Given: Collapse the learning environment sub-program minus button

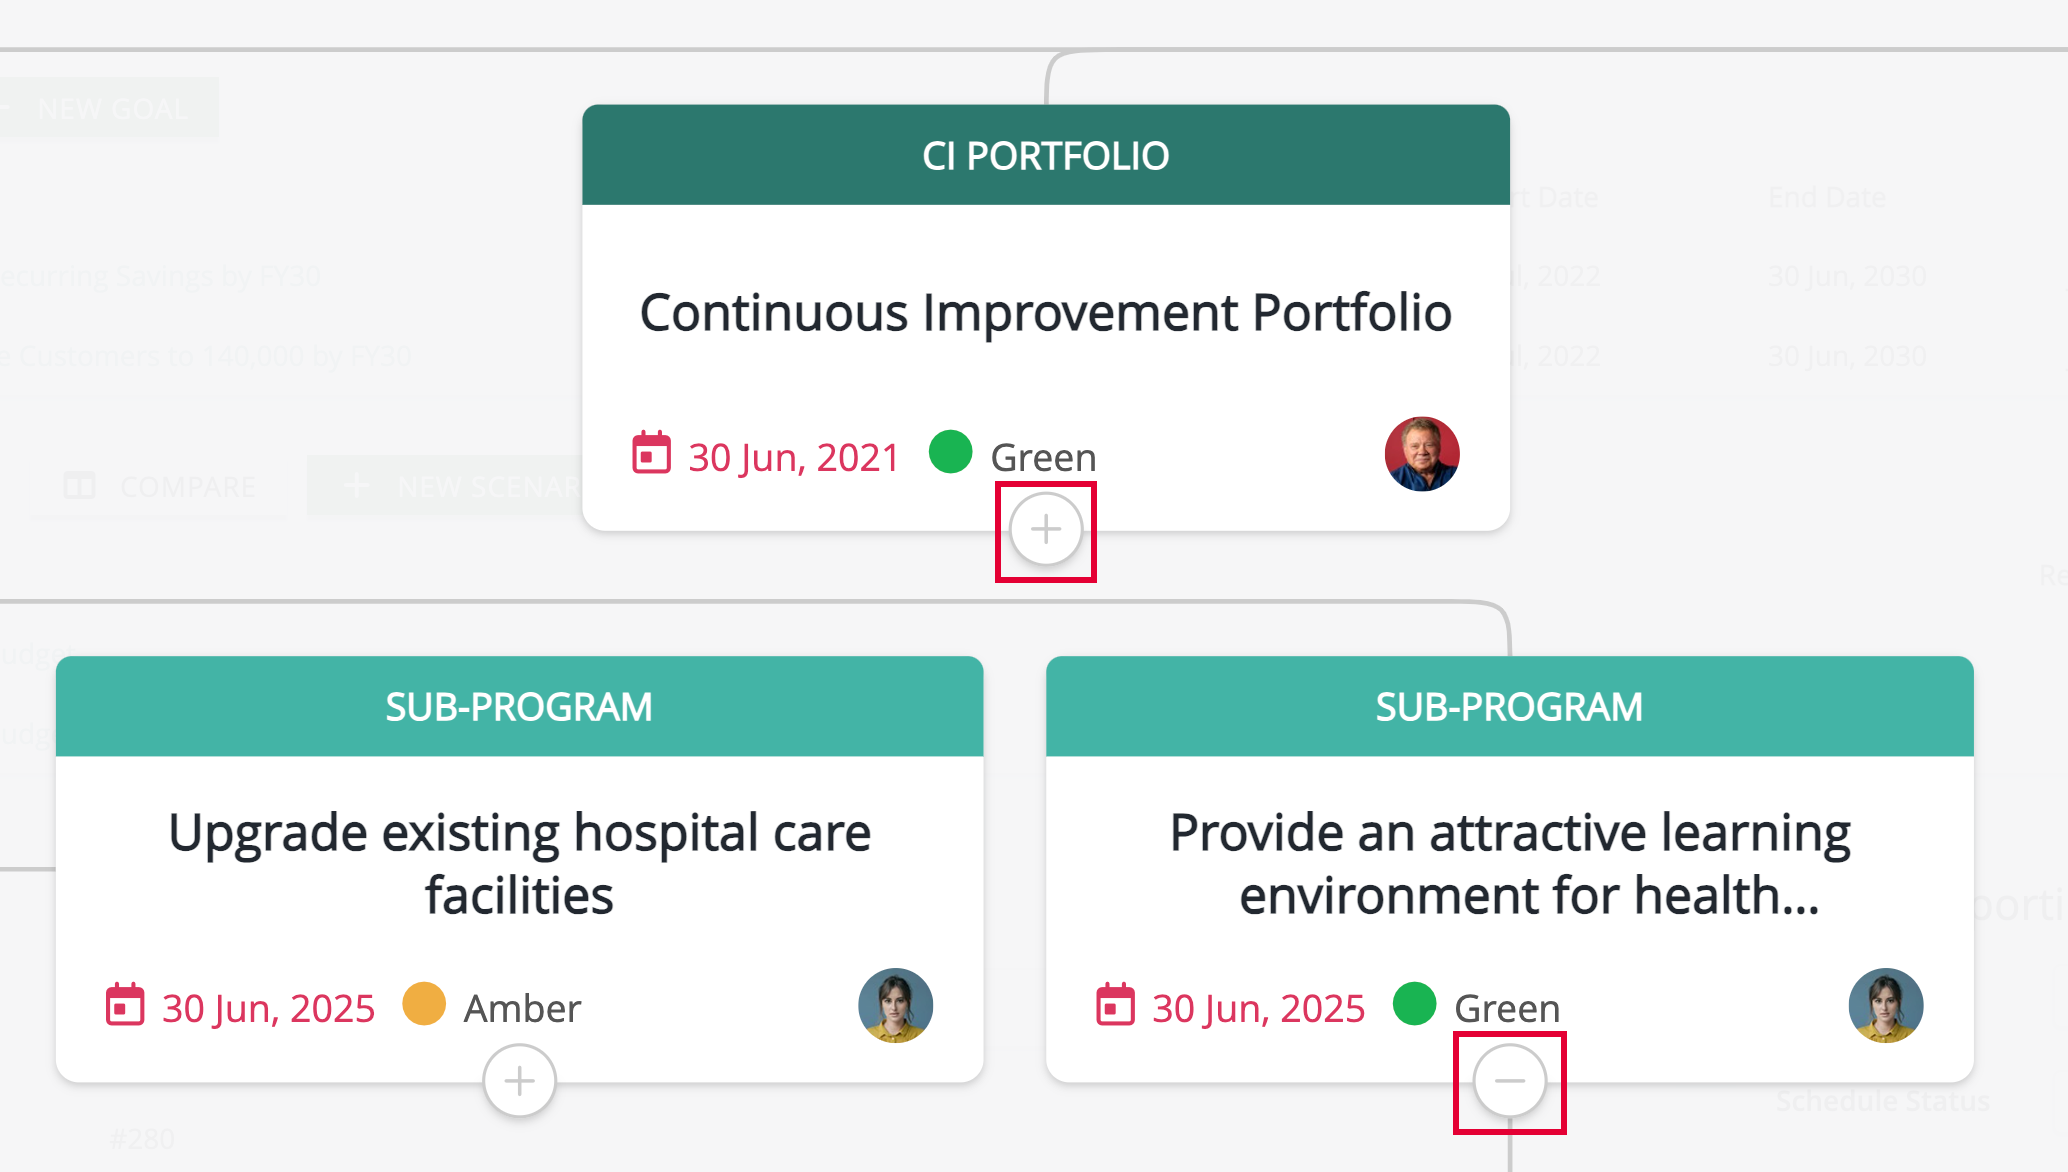Looking at the screenshot, I should (x=1510, y=1081).
